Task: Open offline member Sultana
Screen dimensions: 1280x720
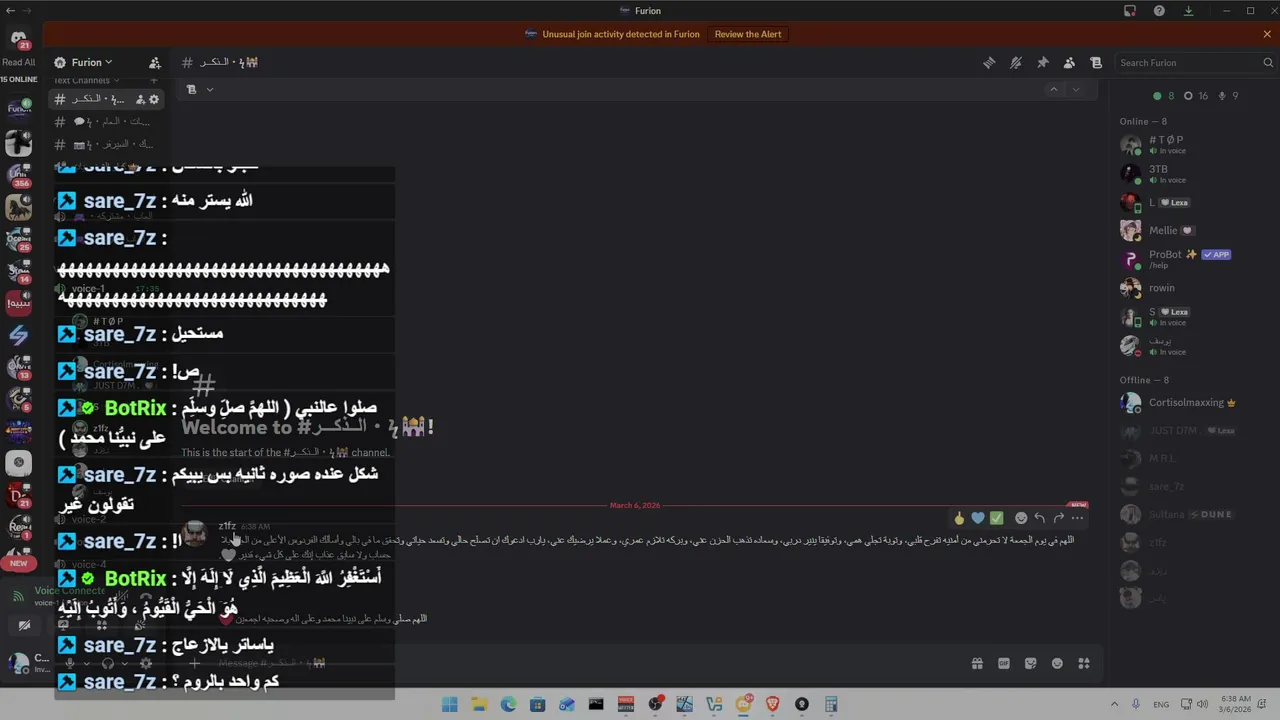Action: click(1185, 515)
